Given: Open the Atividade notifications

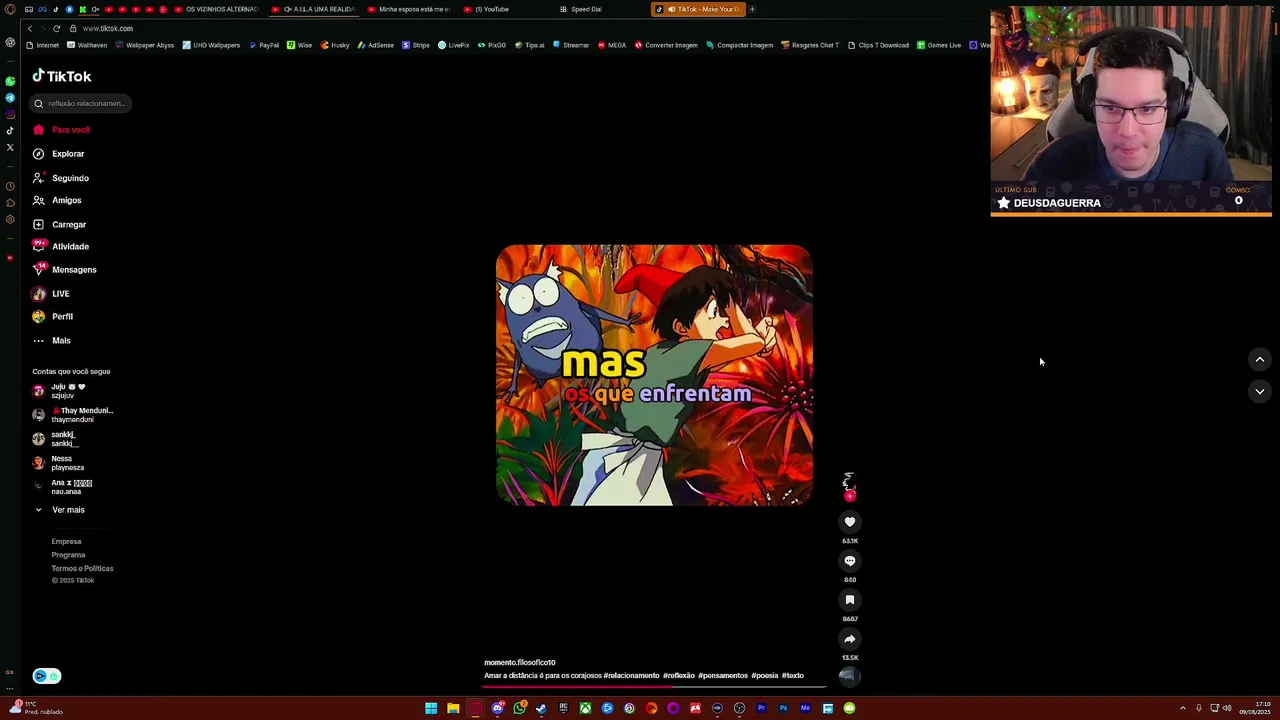Looking at the screenshot, I should tap(62, 246).
